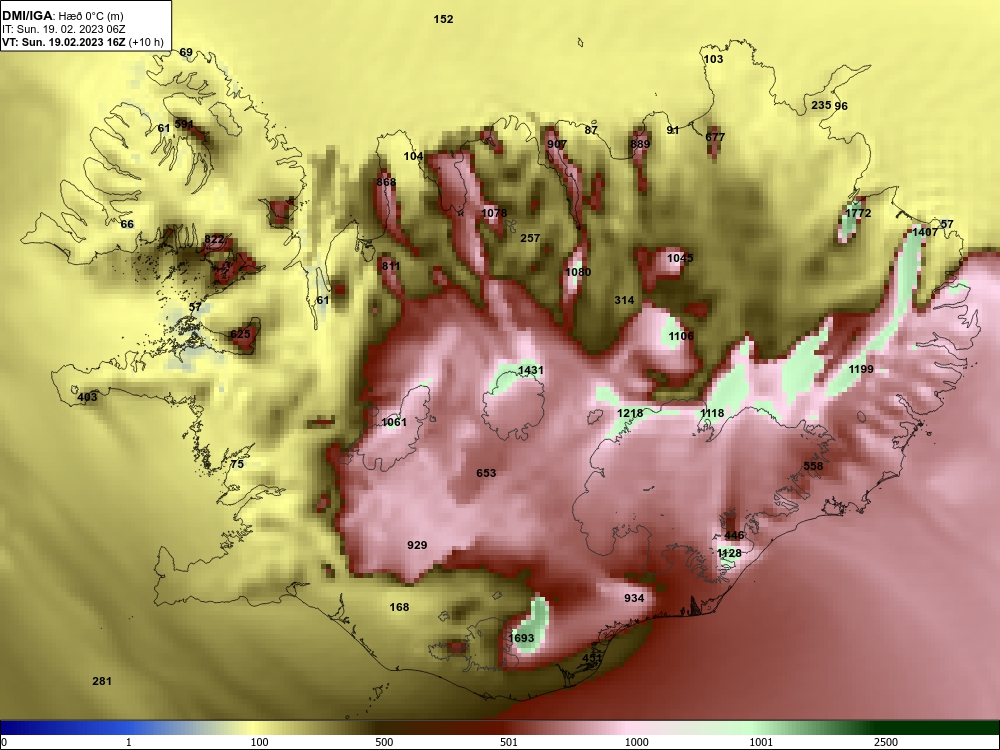Click the legend tick label '1000'
Image resolution: width=1000 pixels, height=750 pixels.
[x=636, y=742]
